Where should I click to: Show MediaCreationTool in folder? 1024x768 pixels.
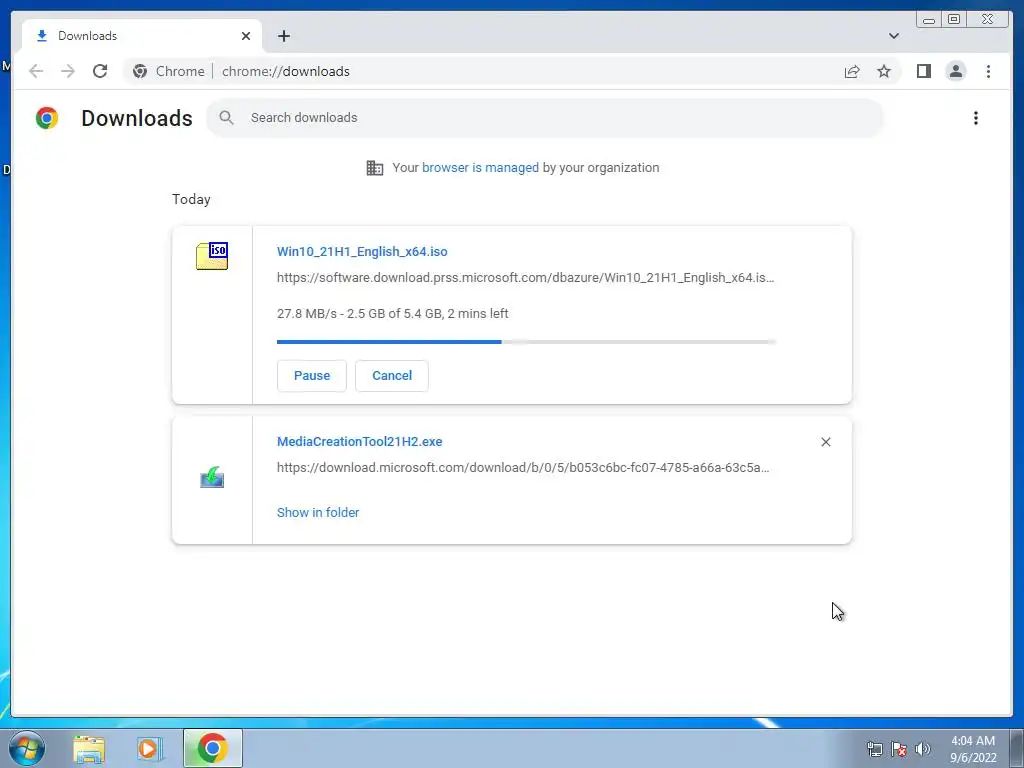click(318, 513)
